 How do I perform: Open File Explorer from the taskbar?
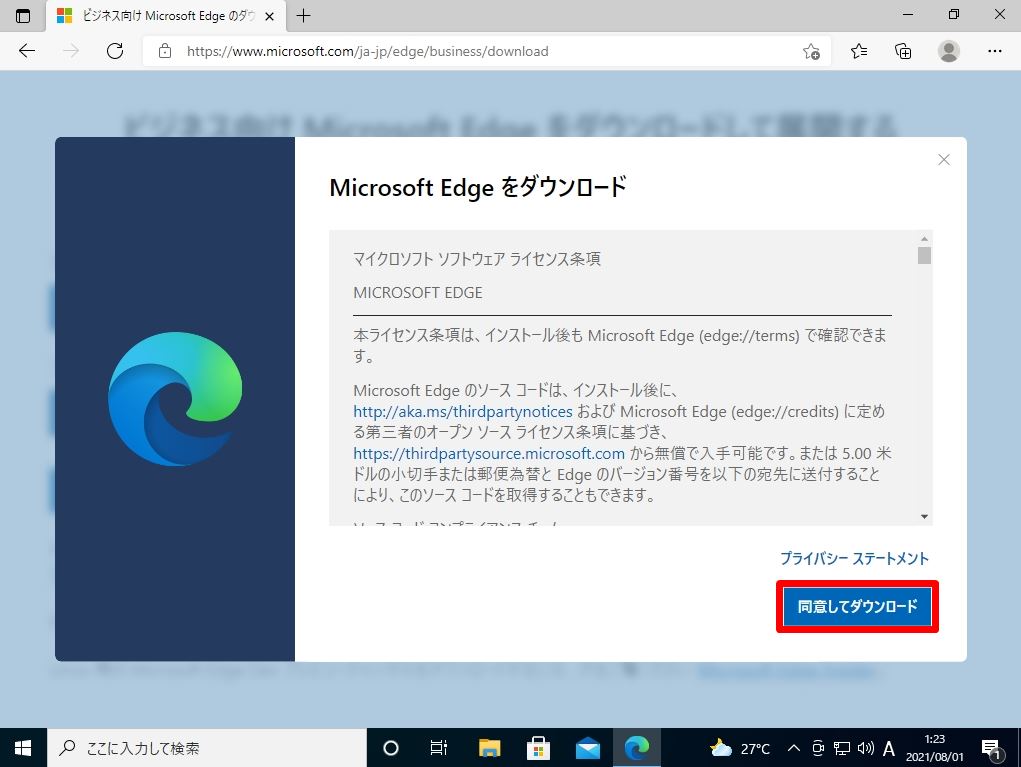(x=489, y=748)
